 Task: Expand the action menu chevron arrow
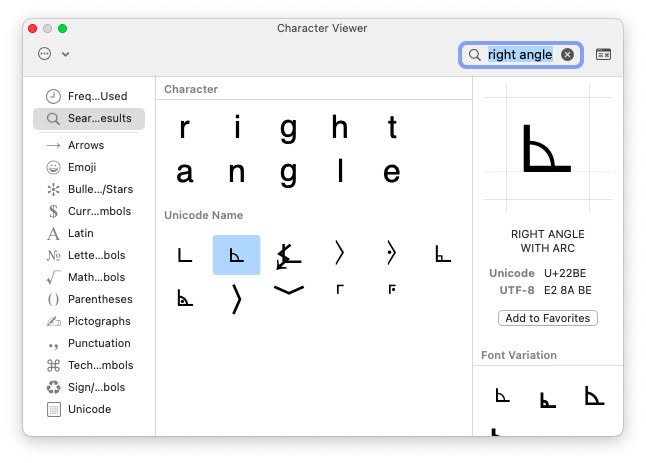66,54
